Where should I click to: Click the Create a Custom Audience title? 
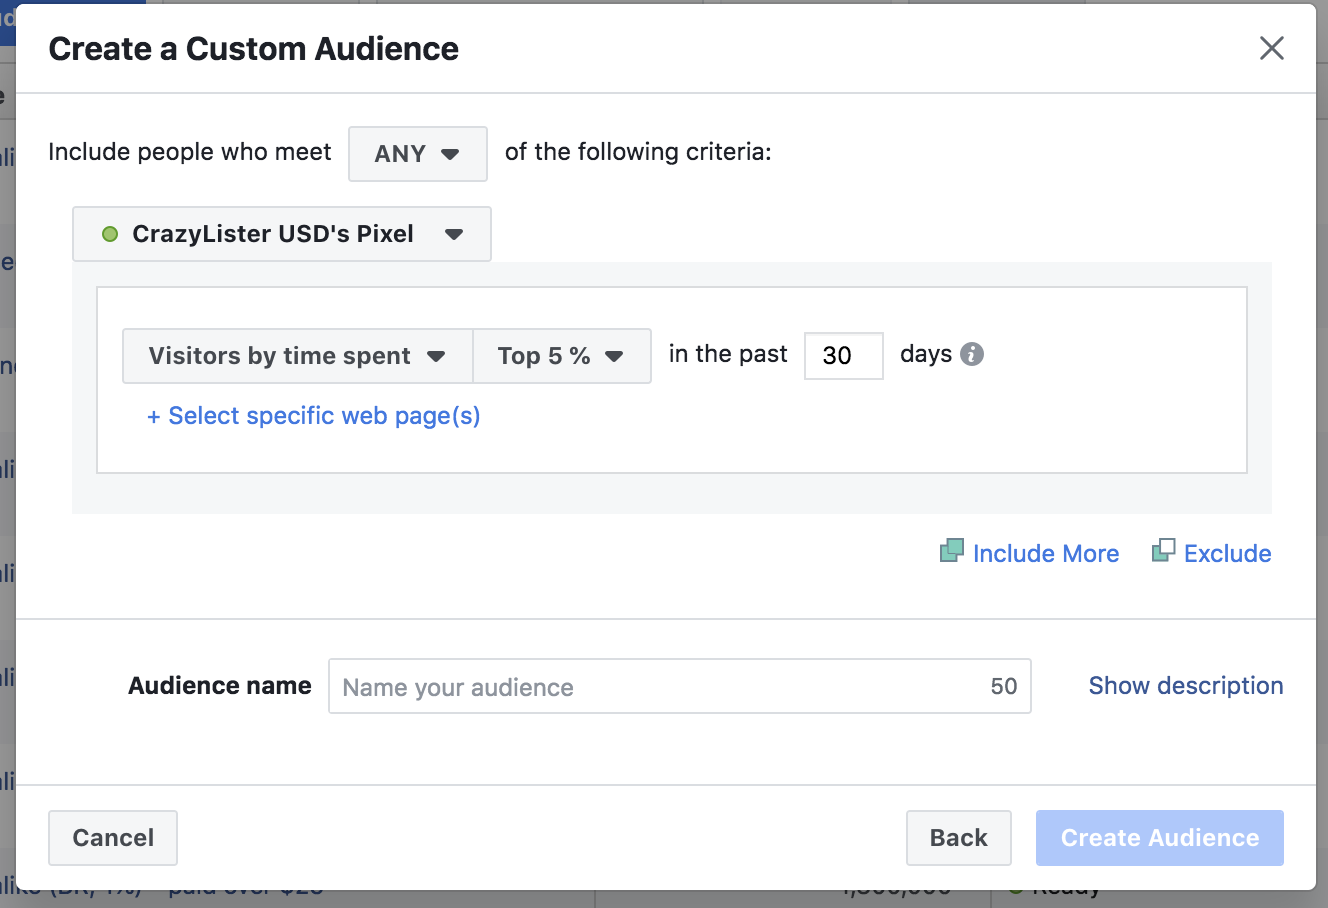[254, 49]
